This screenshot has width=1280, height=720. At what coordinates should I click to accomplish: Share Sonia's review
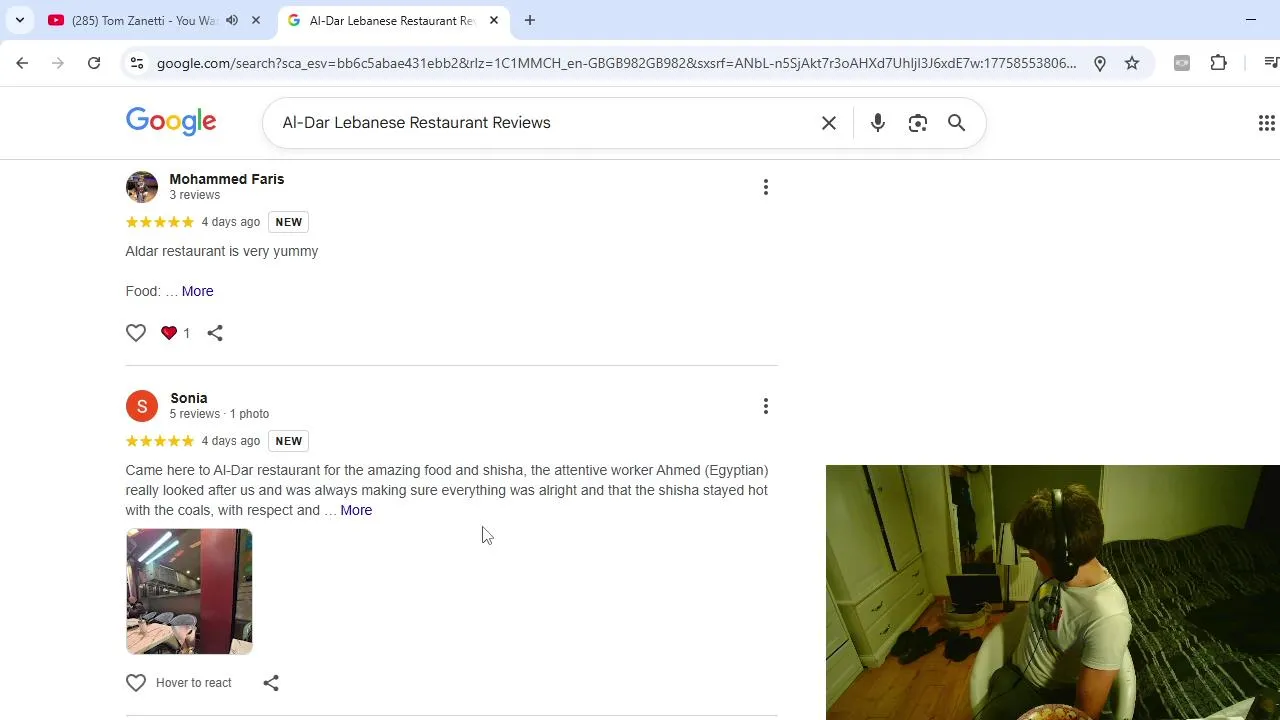(271, 683)
